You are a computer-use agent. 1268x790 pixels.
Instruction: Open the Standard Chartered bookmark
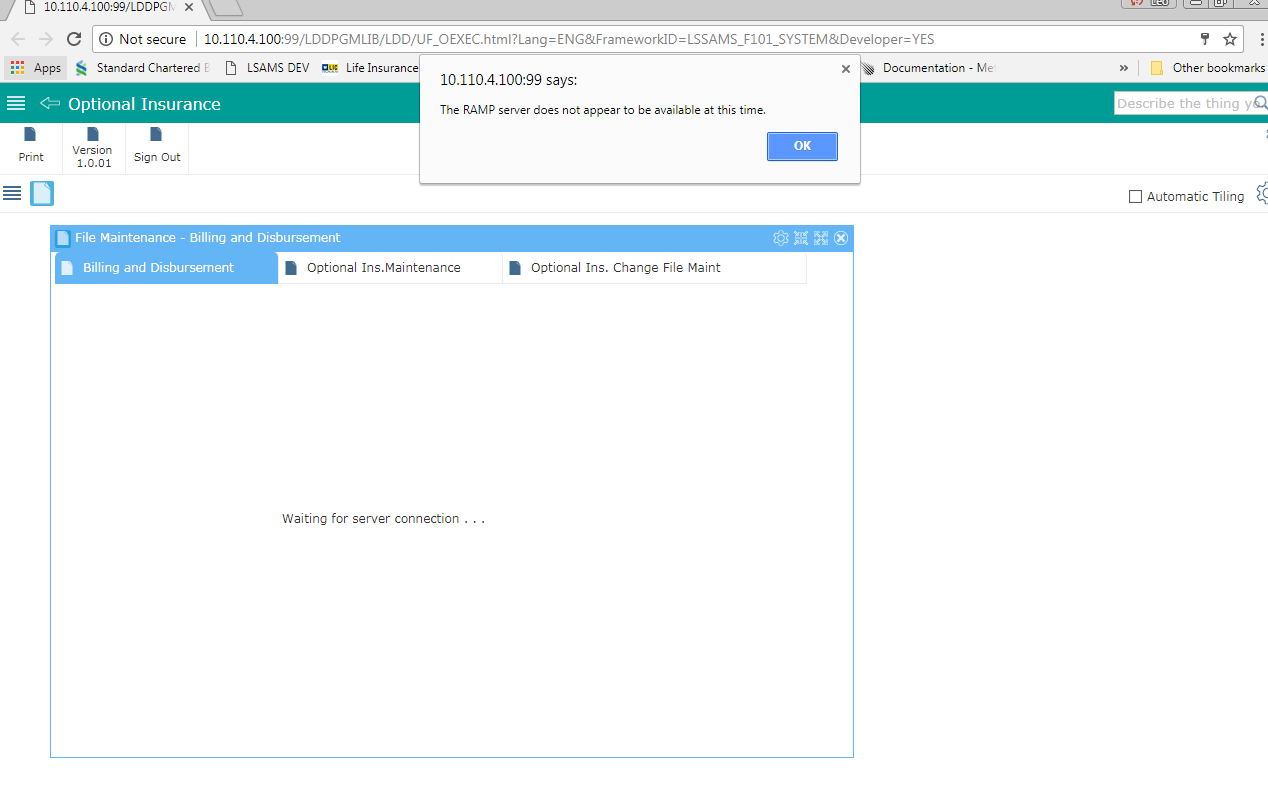(142, 68)
